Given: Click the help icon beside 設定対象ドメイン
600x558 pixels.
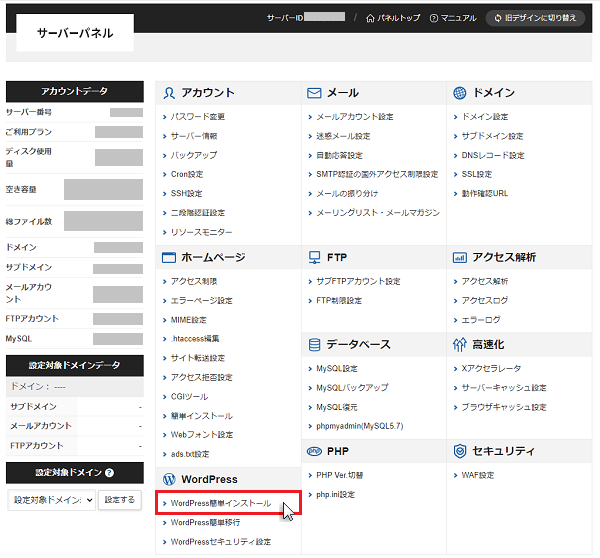Looking at the screenshot, I should tap(109, 473).
